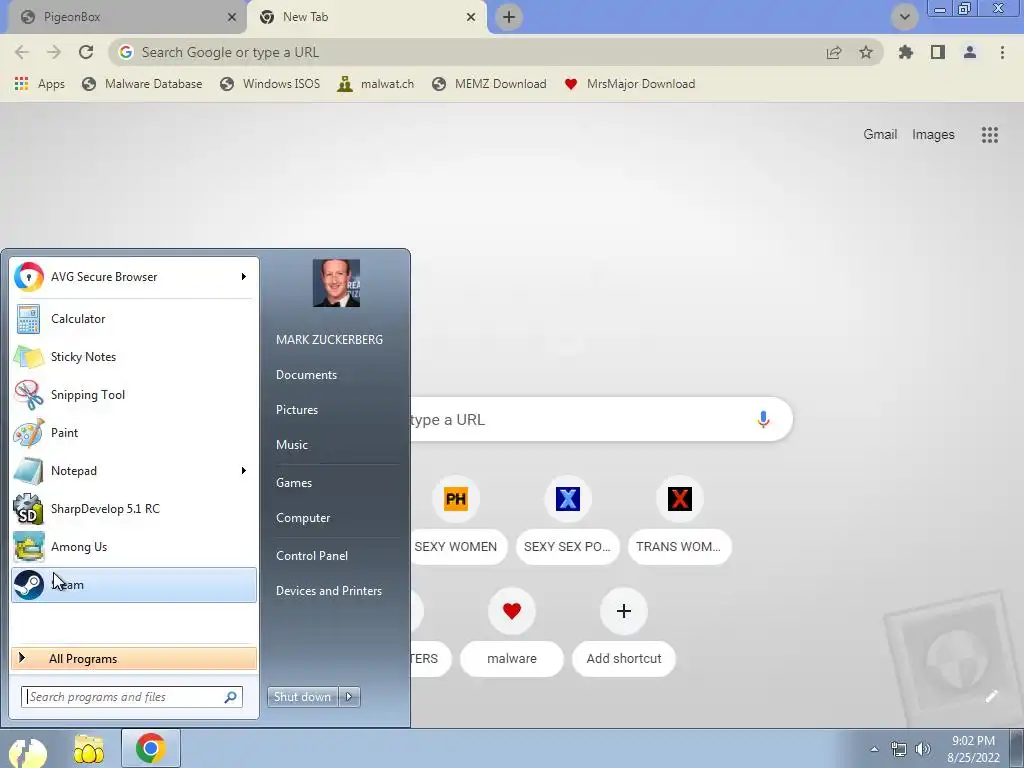
Task: Close the PigeonBox tab
Action: coord(232,18)
